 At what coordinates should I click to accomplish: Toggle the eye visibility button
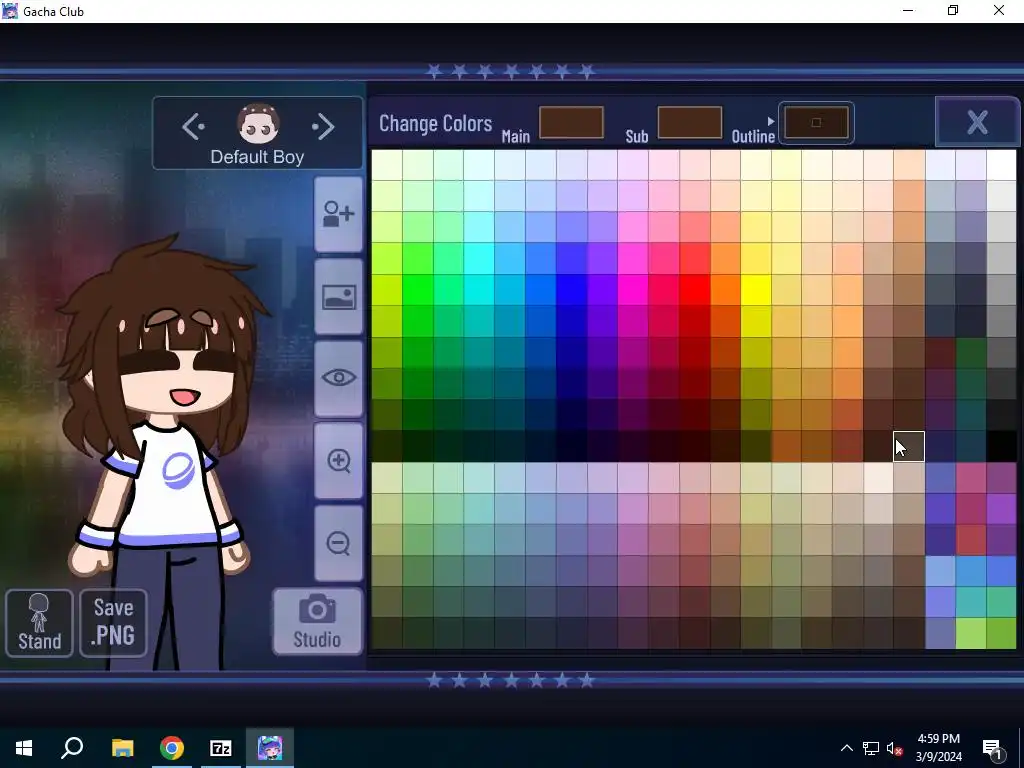[x=338, y=378]
